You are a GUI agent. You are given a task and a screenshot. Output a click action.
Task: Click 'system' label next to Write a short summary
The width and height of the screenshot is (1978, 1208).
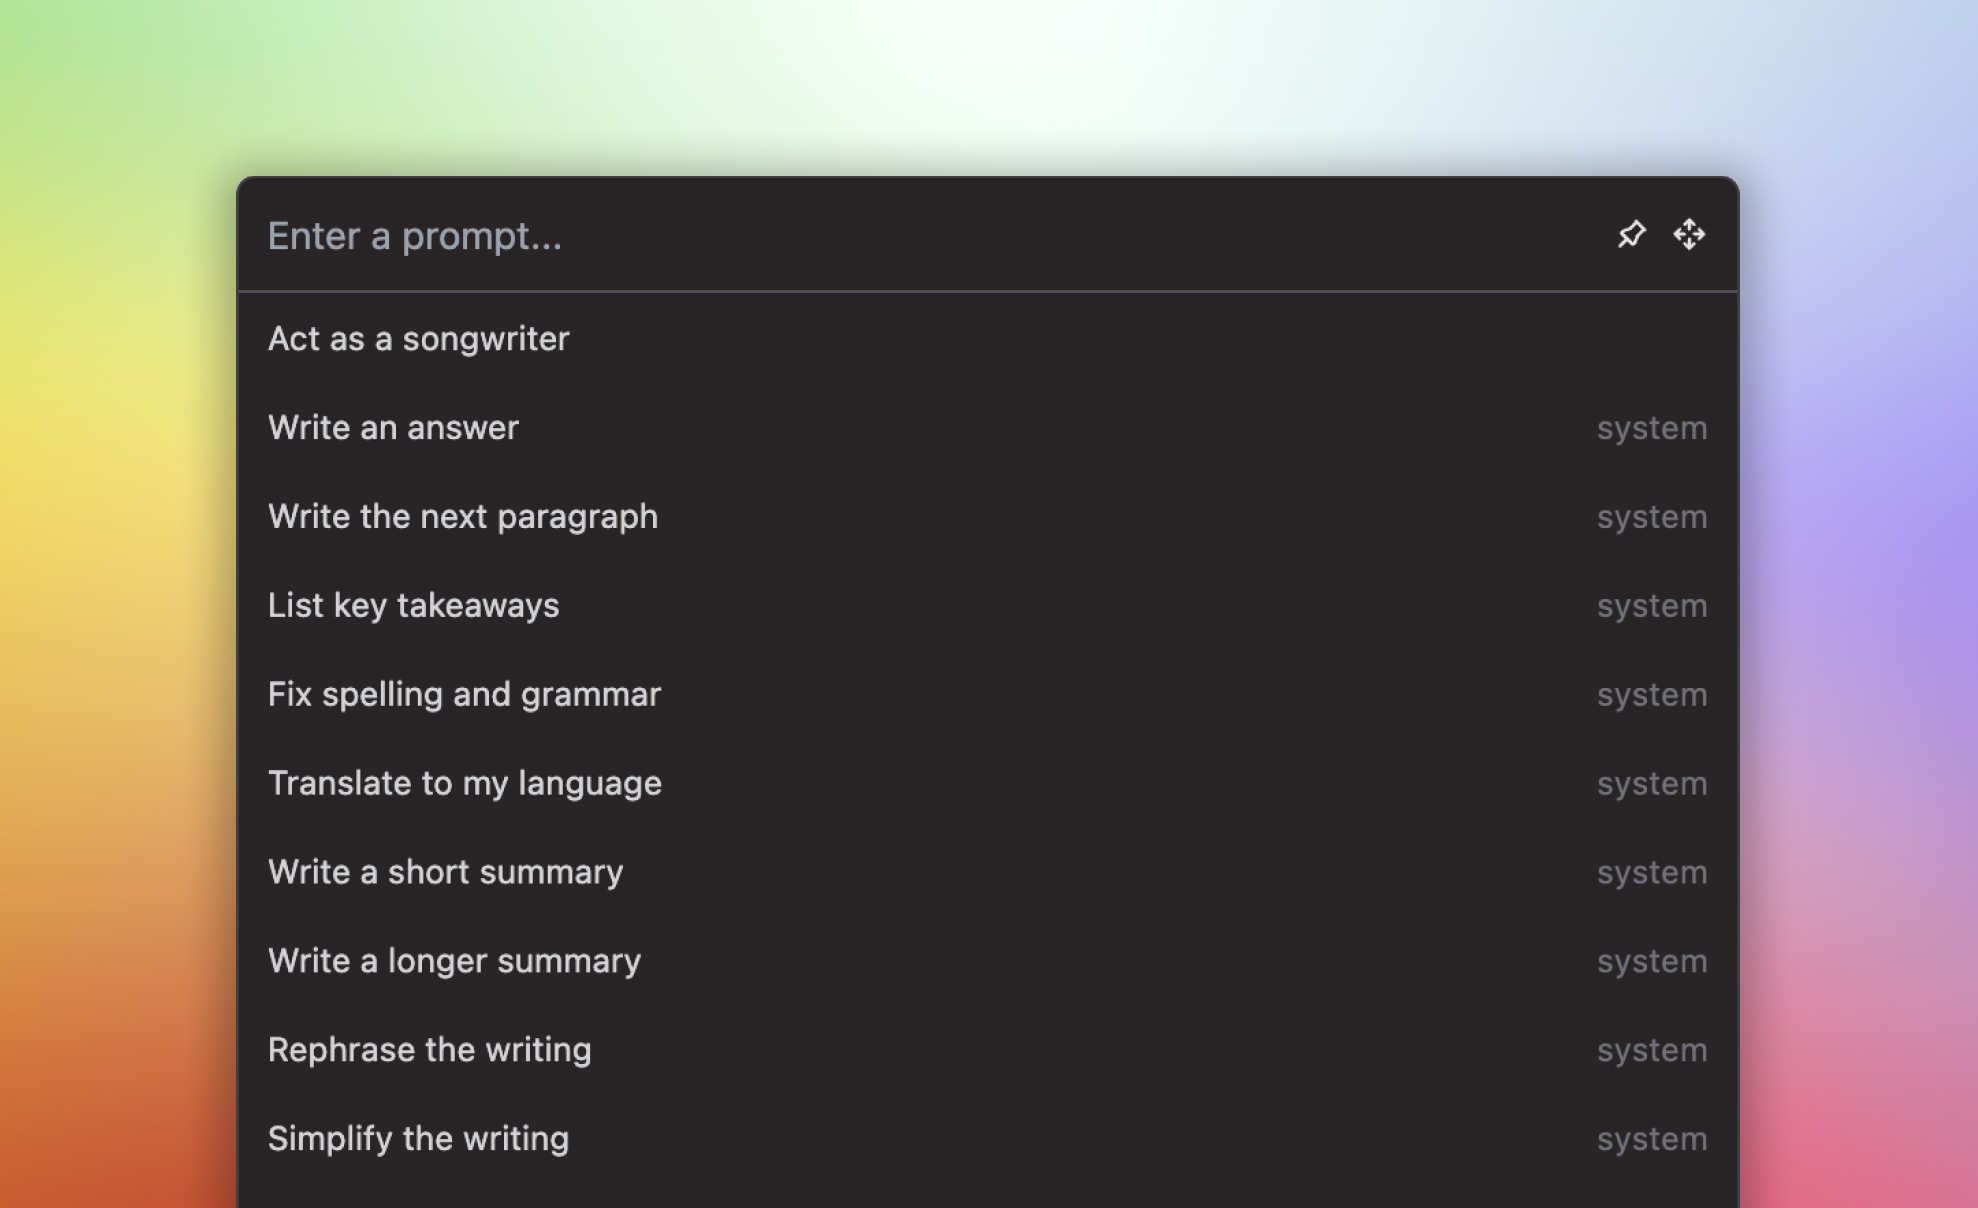(1651, 872)
